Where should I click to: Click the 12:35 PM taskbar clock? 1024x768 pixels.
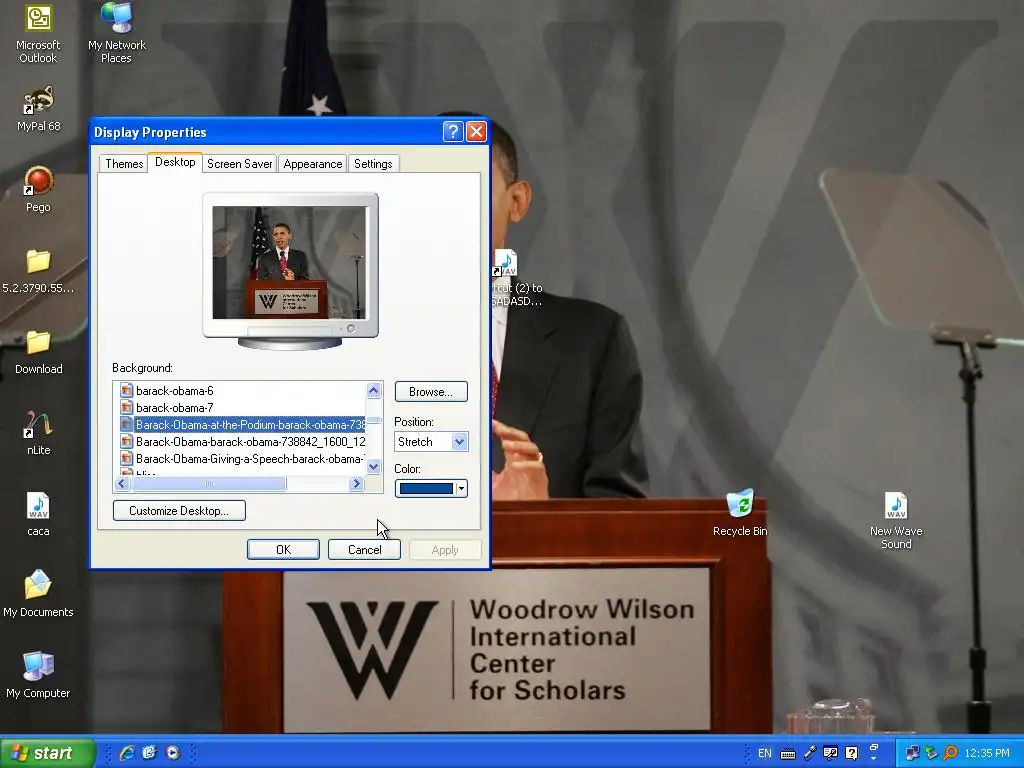click(x=987, y=753)
